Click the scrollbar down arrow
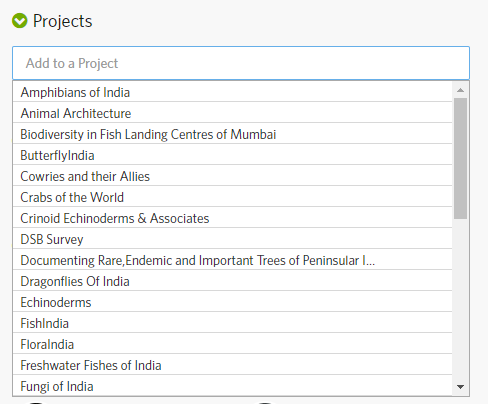Image resolution: width=488 pixels, height=404 pixels. pyautogui.click(x=460, y=387)
